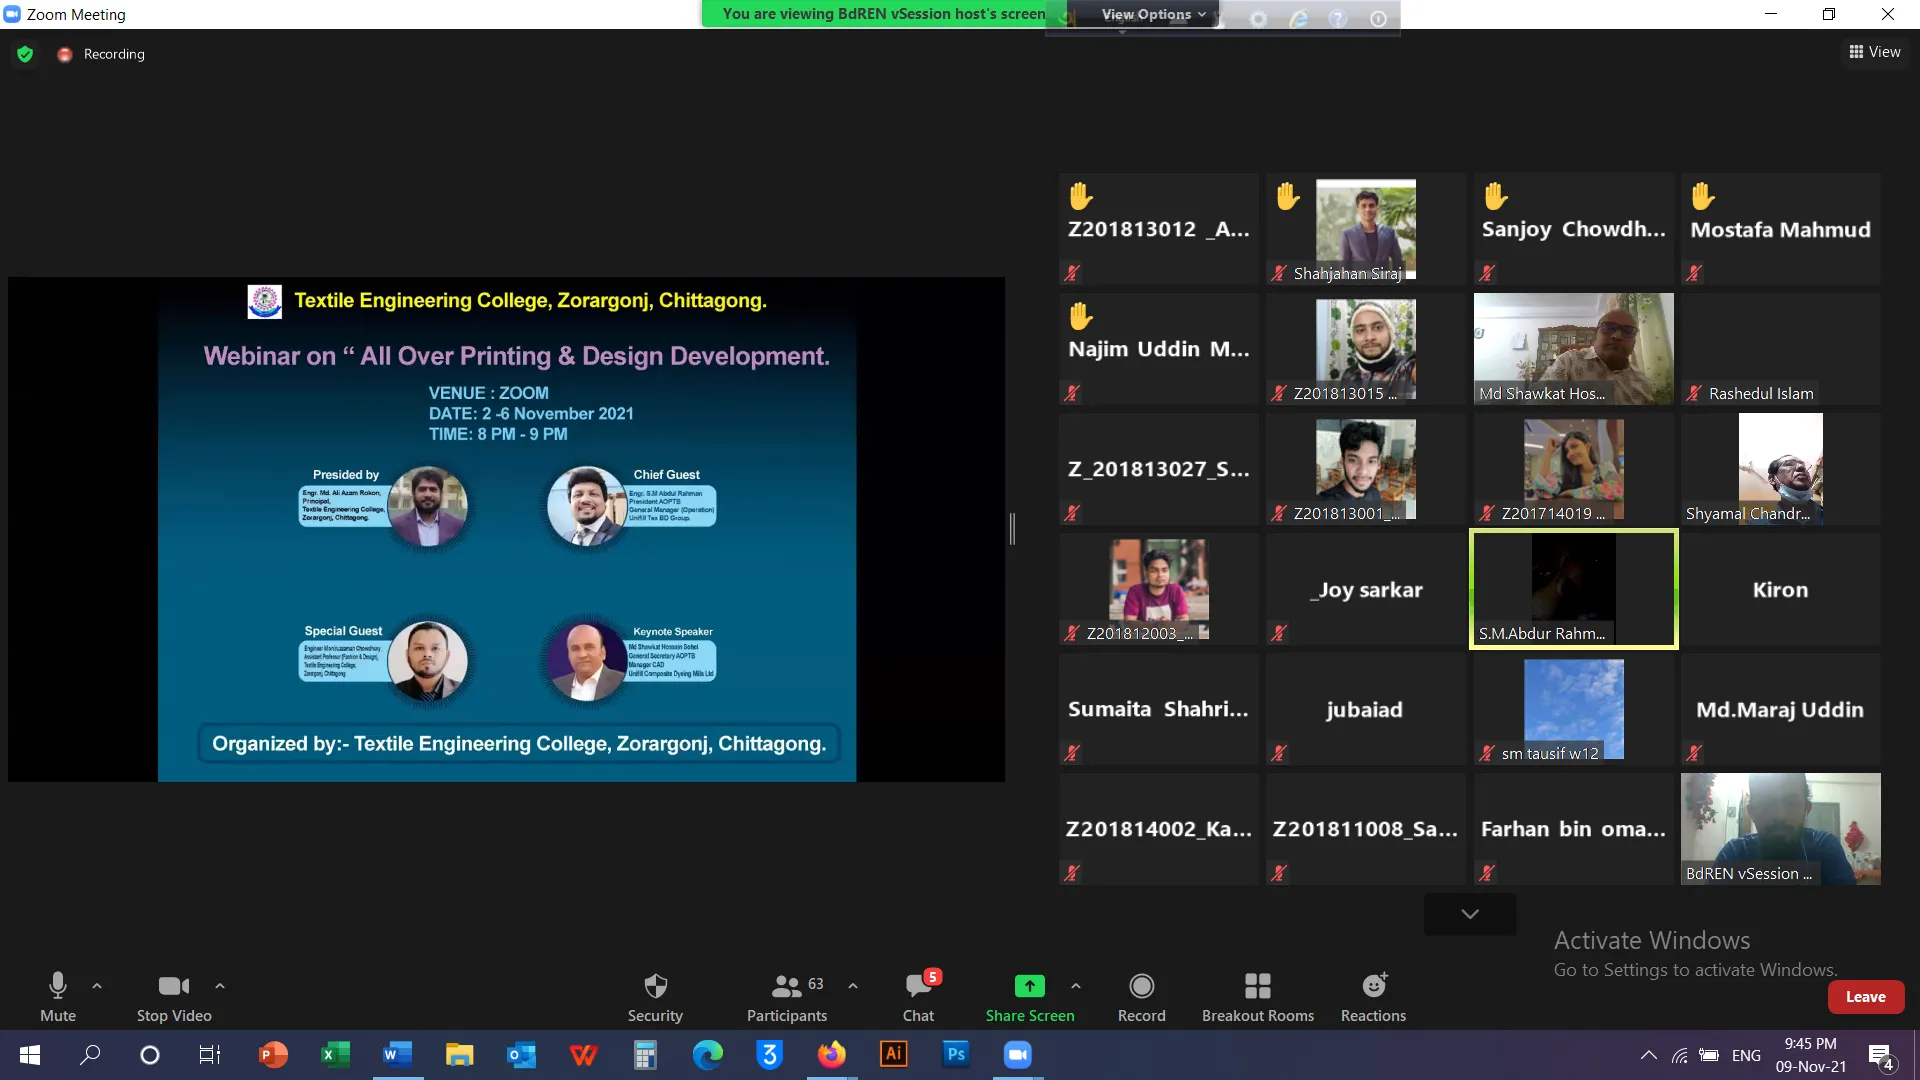Toggle Stop Video camera control
Screen dimensions: 1920x1080
click(x=174, y=996)
